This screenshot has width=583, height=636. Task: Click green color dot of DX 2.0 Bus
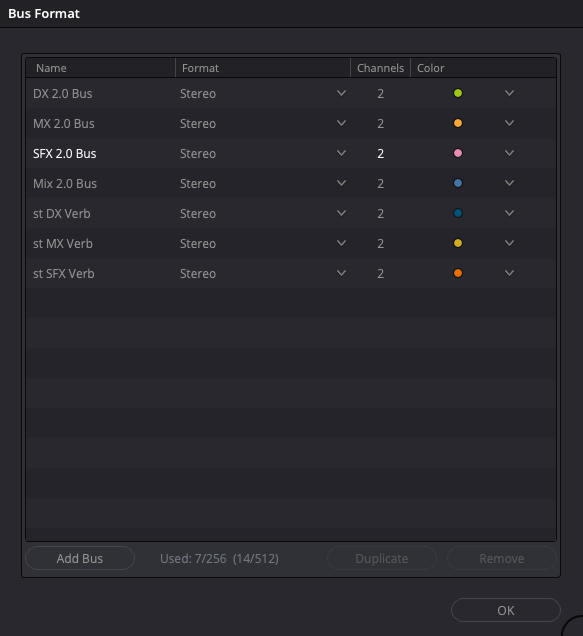click(x=458, y=93)
